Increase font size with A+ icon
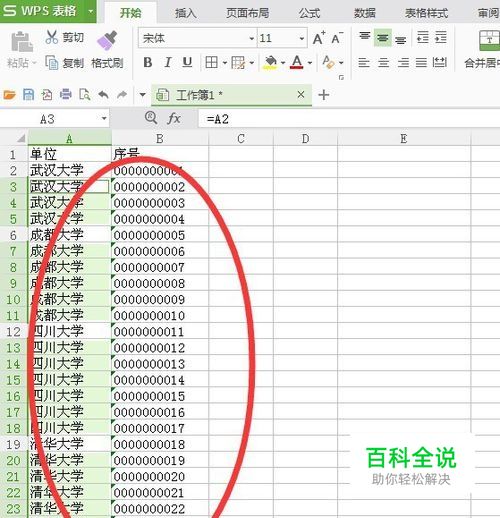Screen dimensions: 500x518 tap(319, 38)
